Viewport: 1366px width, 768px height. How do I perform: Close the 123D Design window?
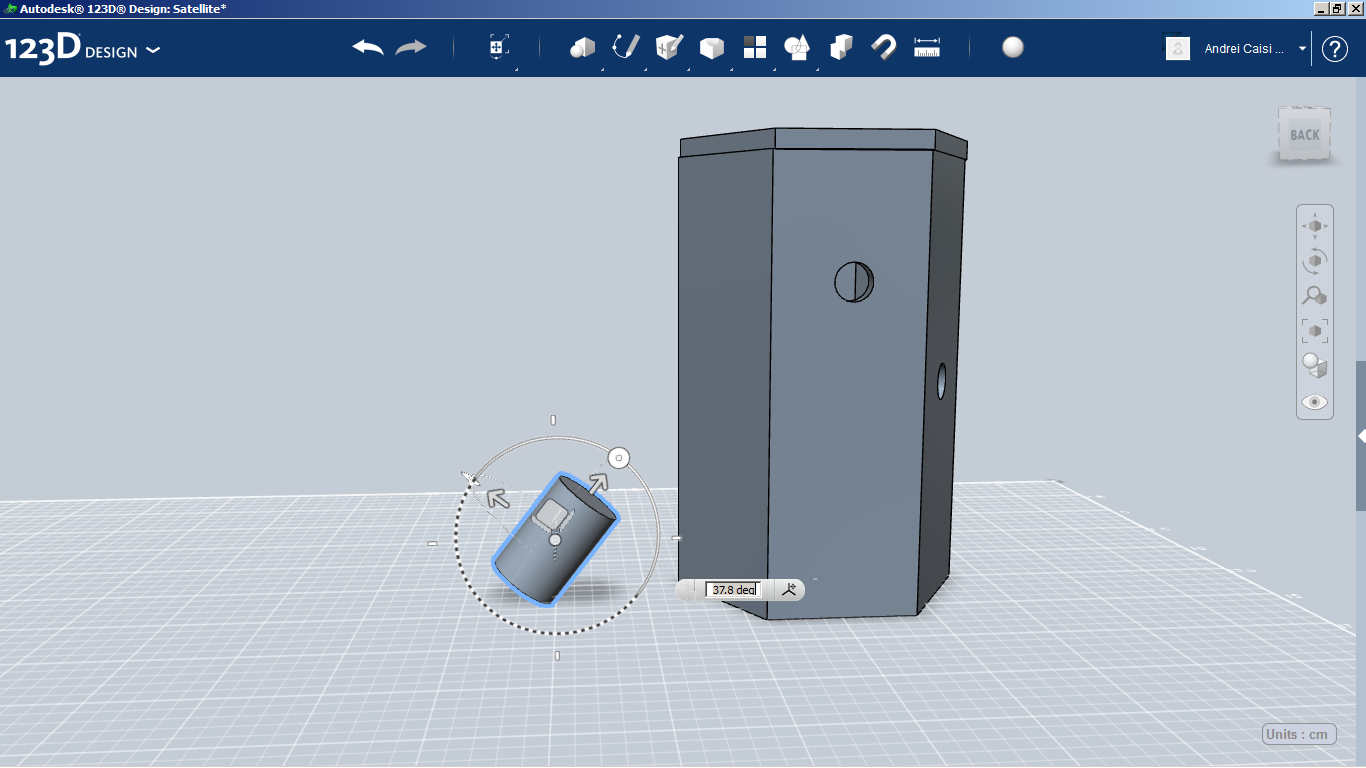pos(1355,8)
